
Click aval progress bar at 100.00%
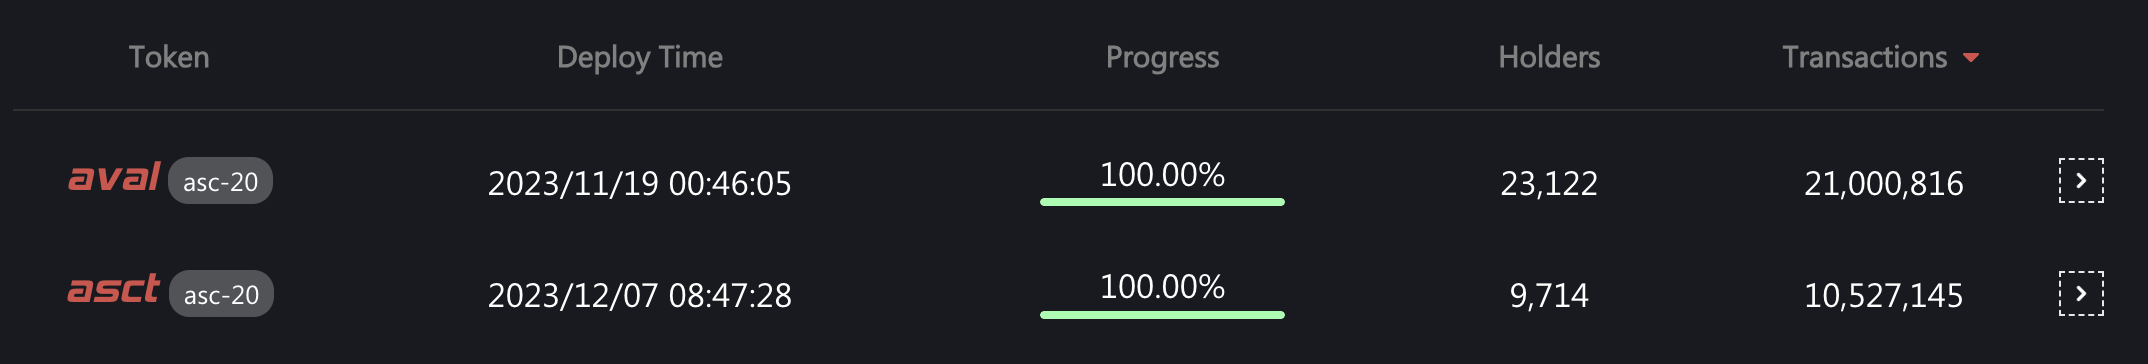[1162, 202]
